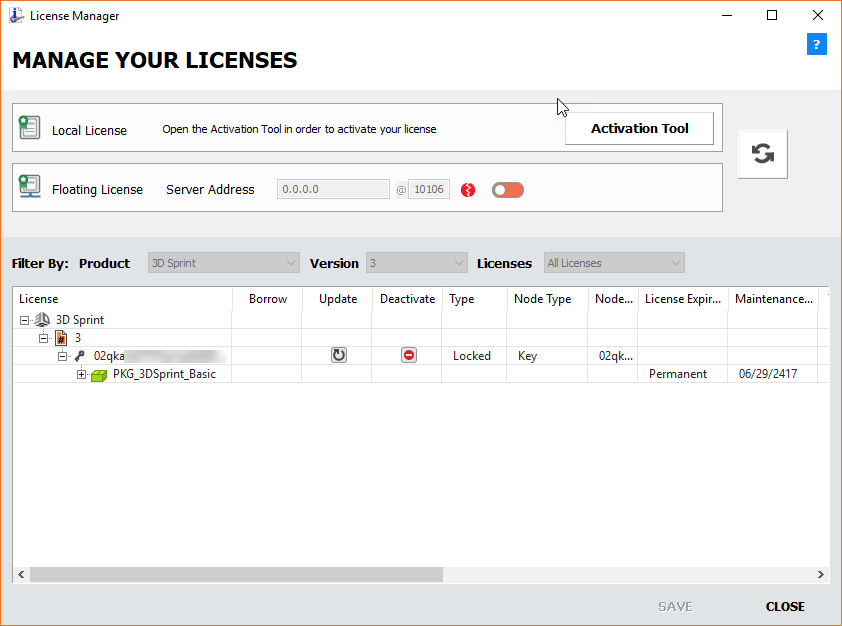Open the Licenses filter dropdown
The width and height of the screenshot is (842, 626).
tap(614, 263)
